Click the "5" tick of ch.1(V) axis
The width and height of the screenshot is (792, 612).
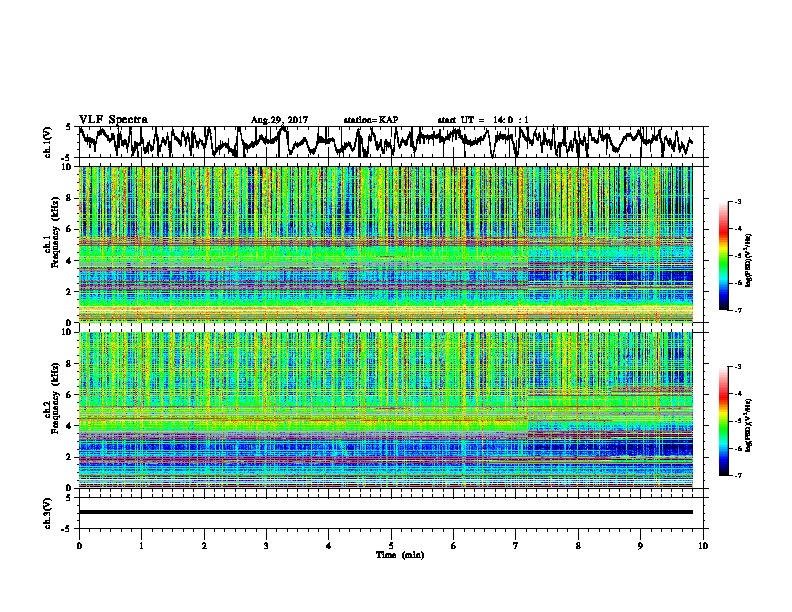(68, 127)
